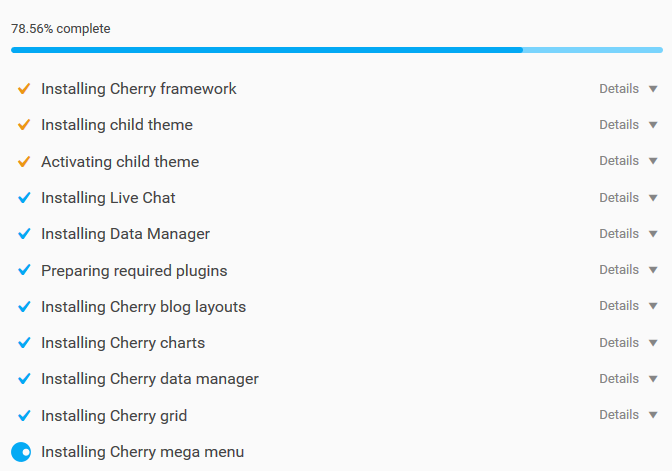Click blue checkmark next to Installing Cherry grid
The width and height of the screenshot is (672, 471).
[24, 415]
